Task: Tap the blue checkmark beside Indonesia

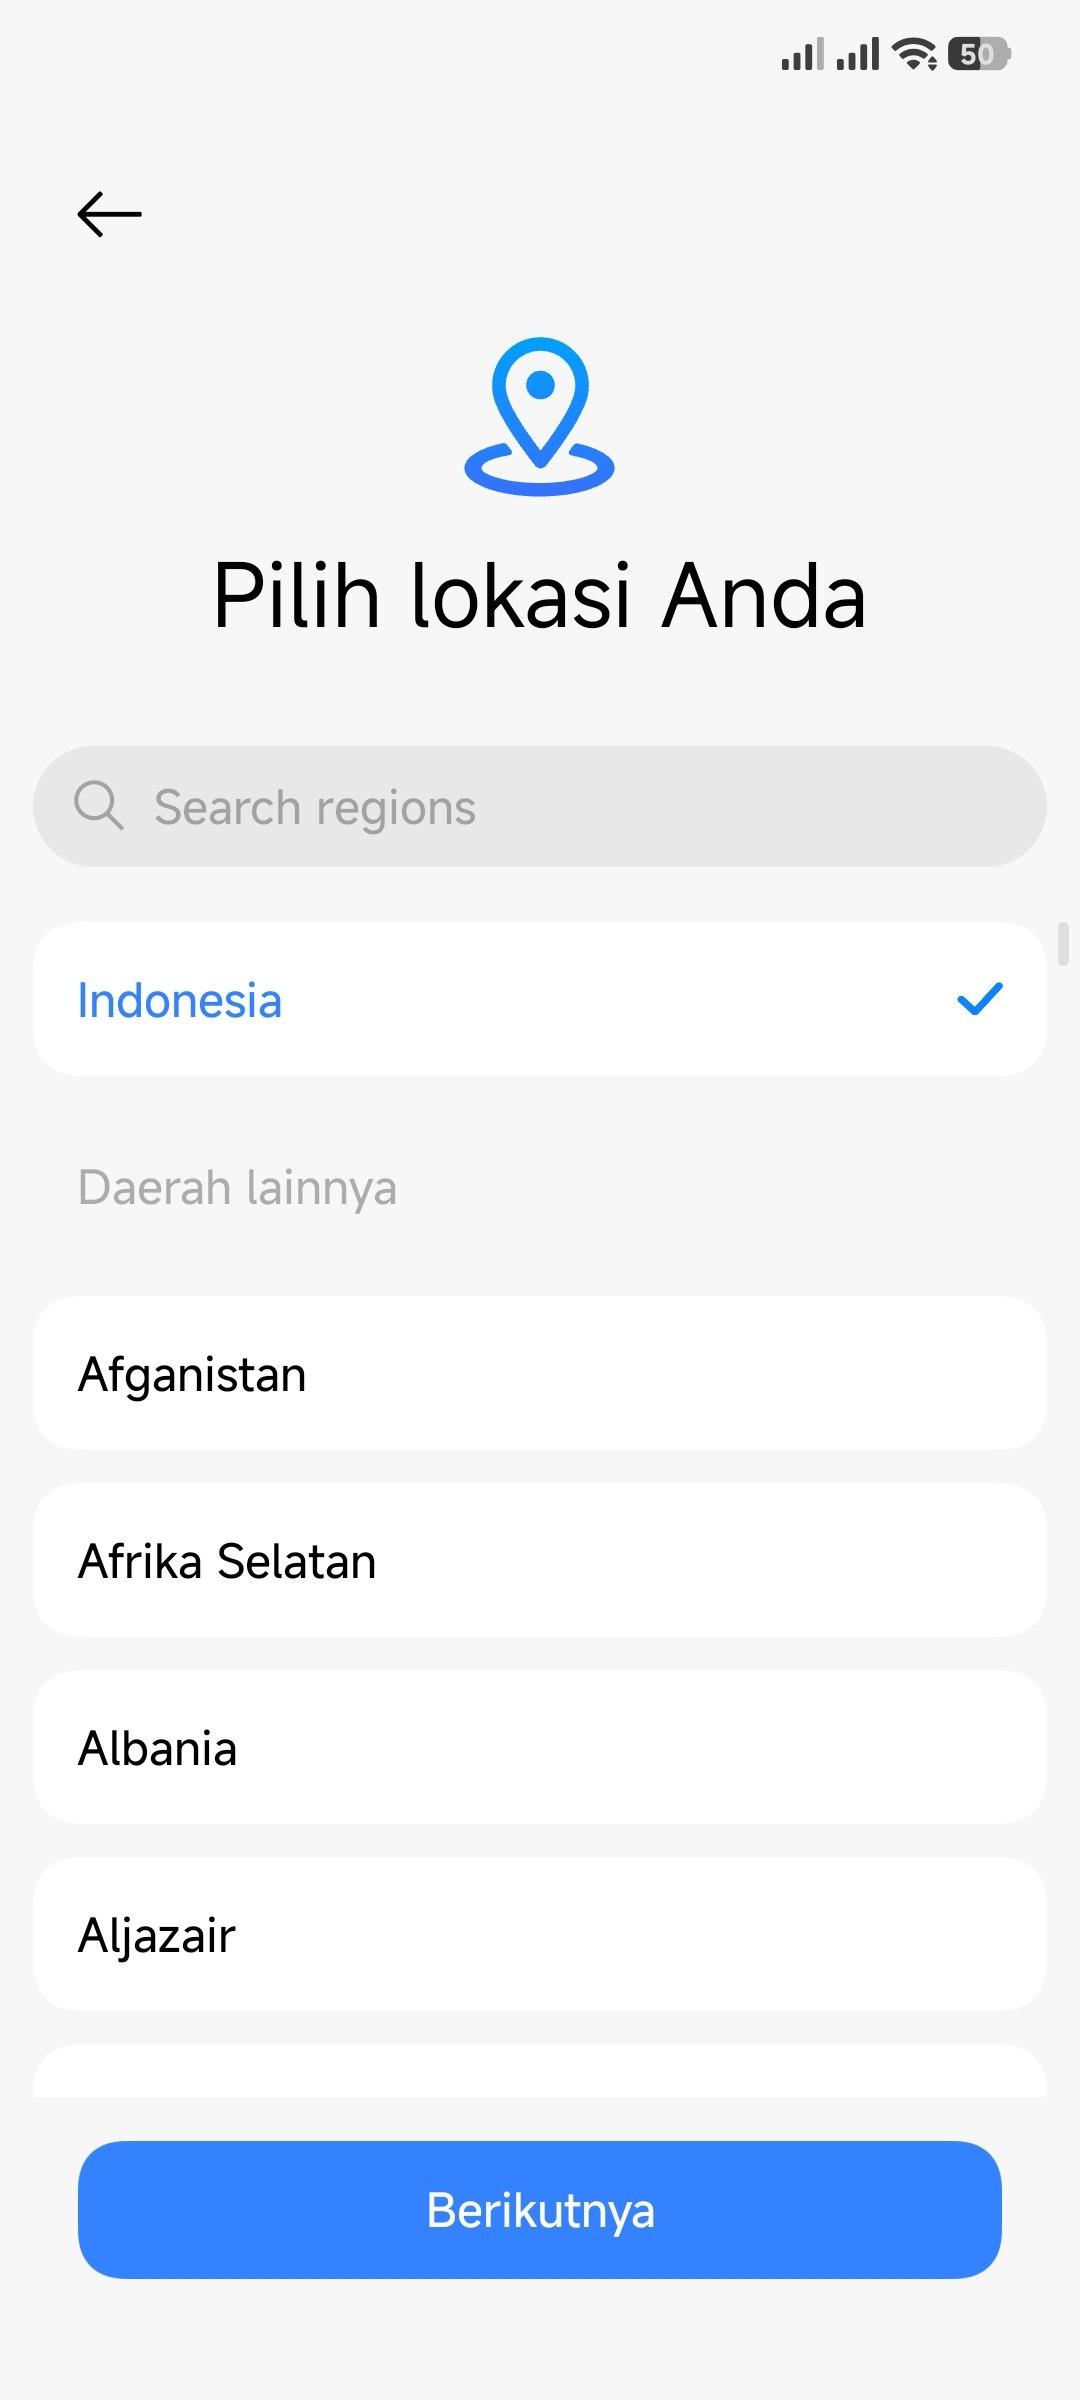Action: click(x=979, y=999)
